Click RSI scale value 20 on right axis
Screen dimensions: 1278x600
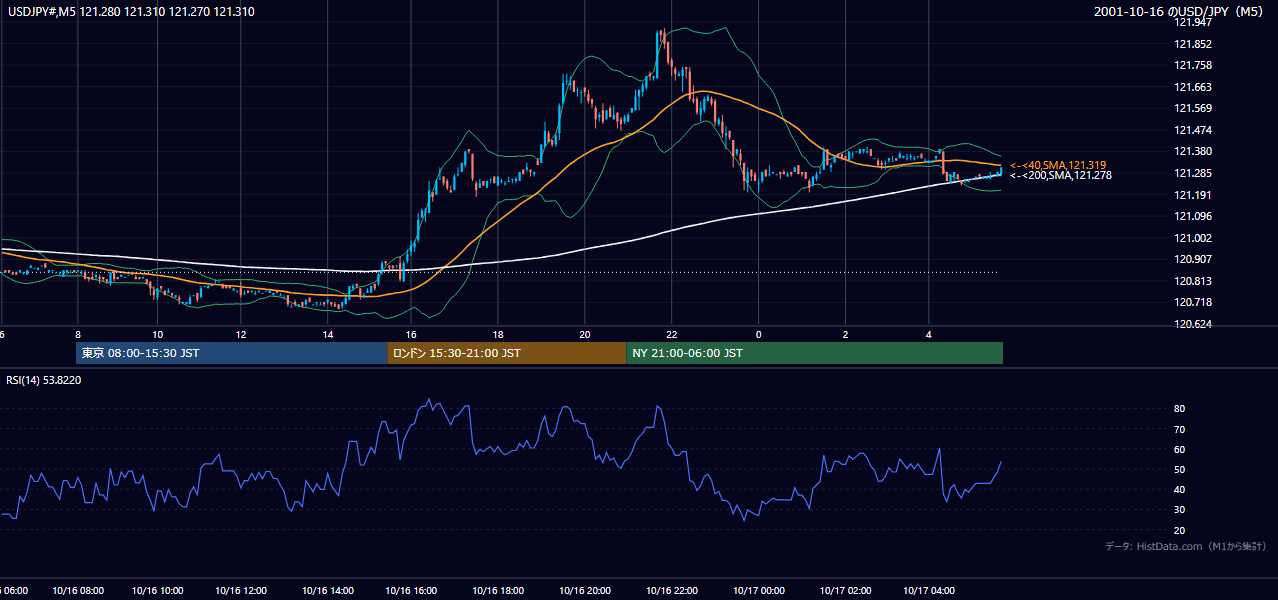[1179, 530]
